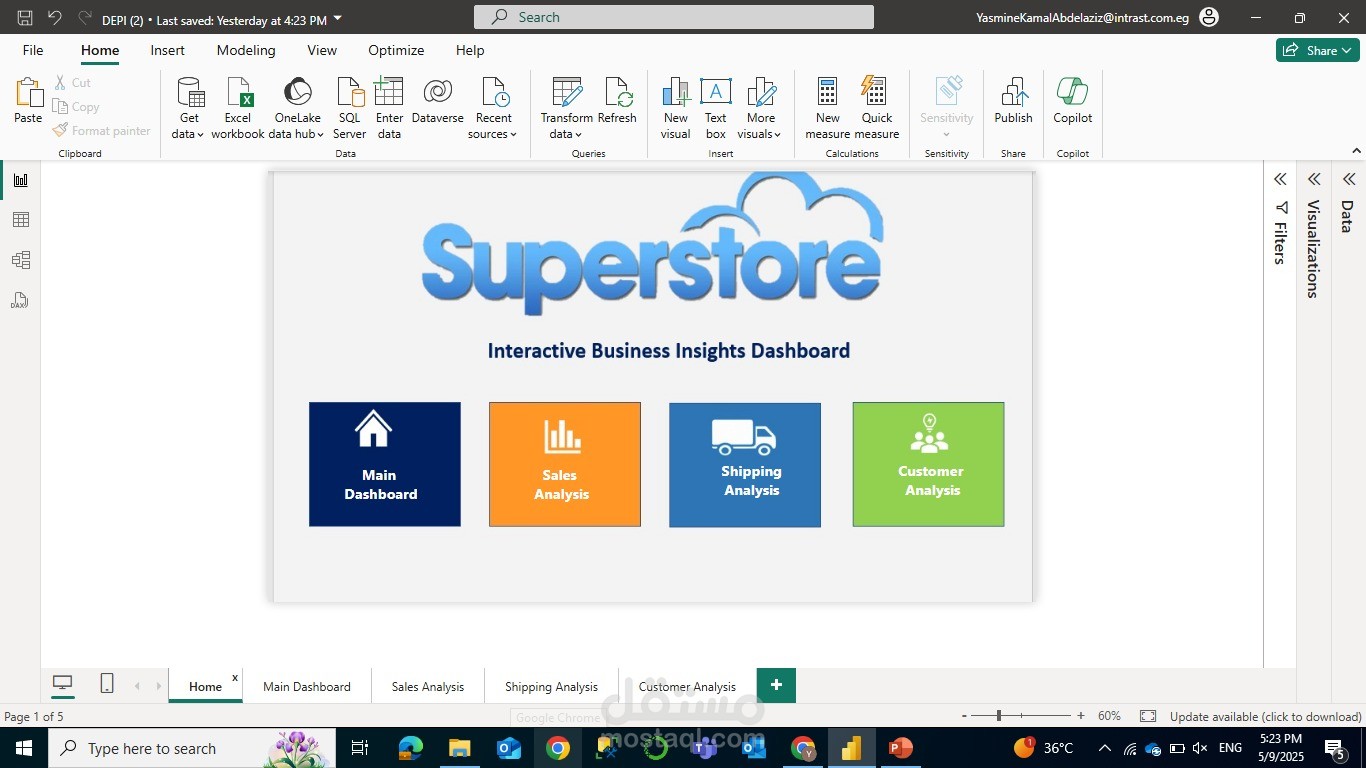Screen dimensions: 1366x768
Task: Add a New visual to the canvas
Action: (675, 104)
